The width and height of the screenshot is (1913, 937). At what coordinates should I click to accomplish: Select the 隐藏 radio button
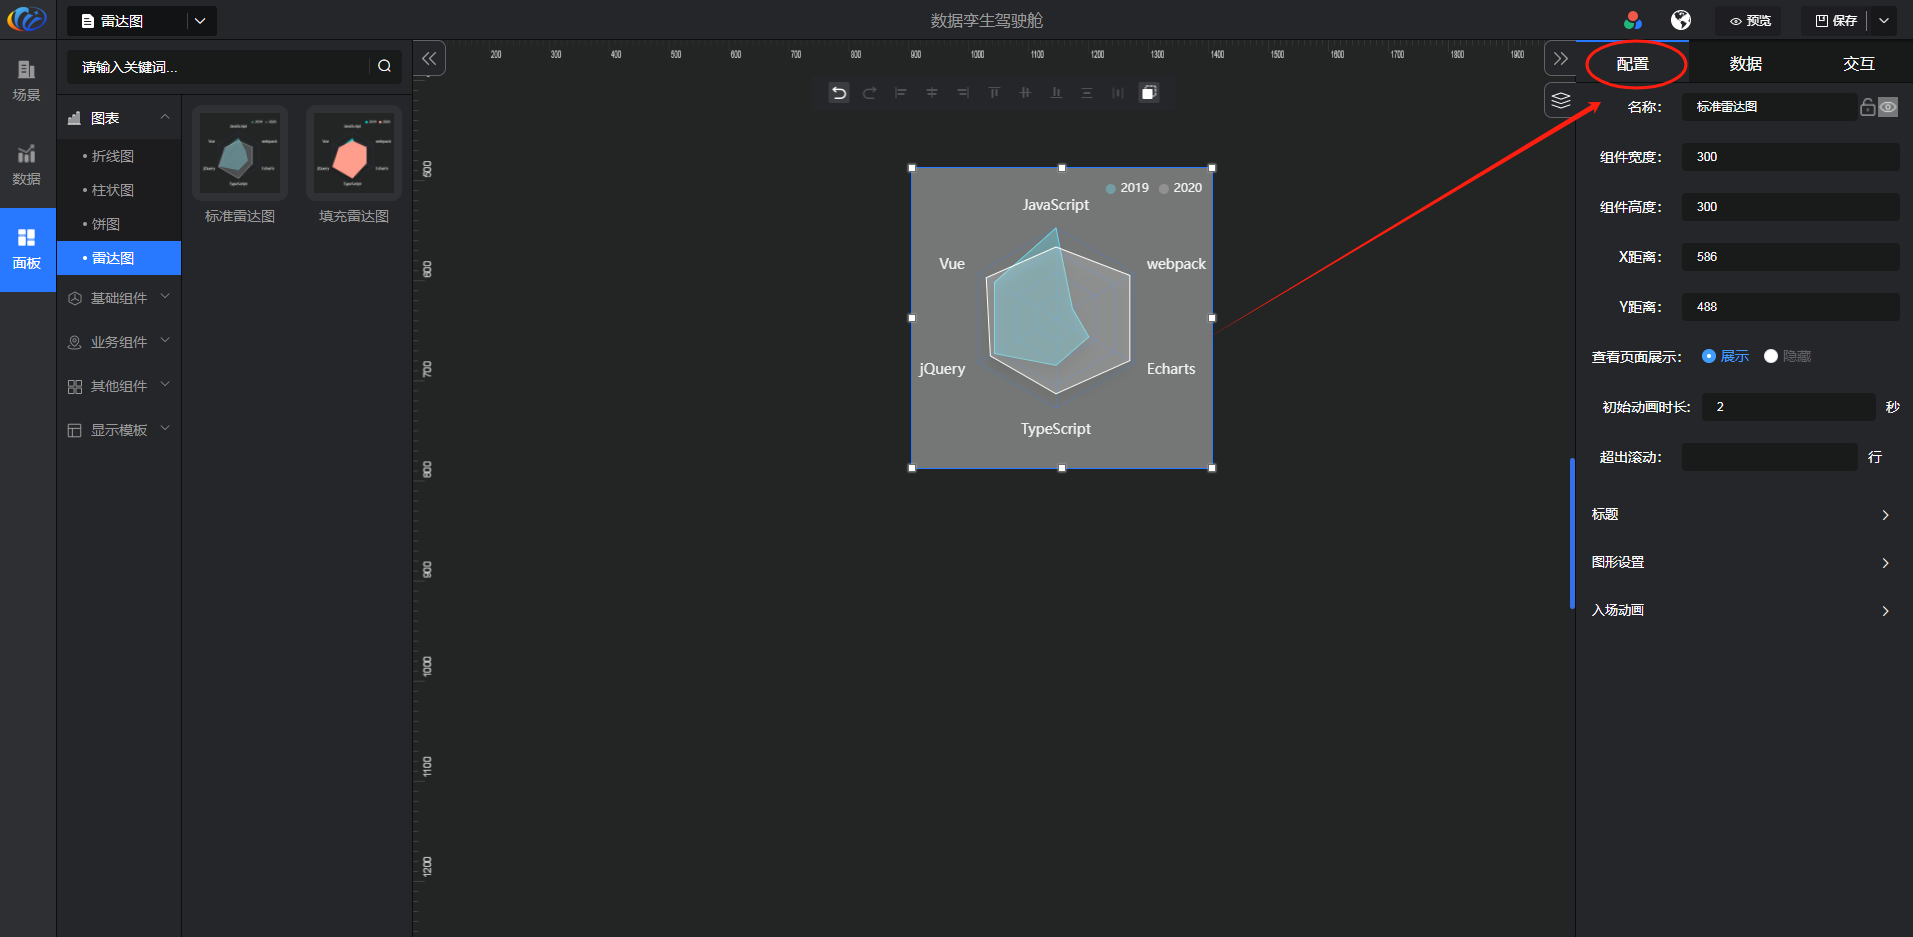[1771, 356]
